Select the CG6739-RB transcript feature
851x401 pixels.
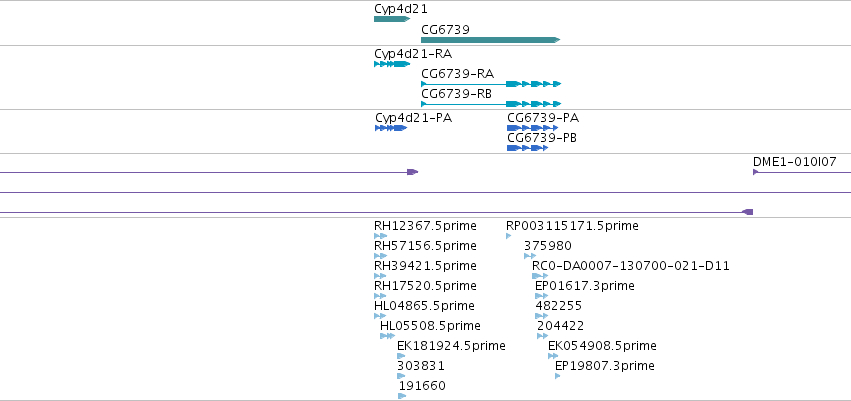[491, 104]
